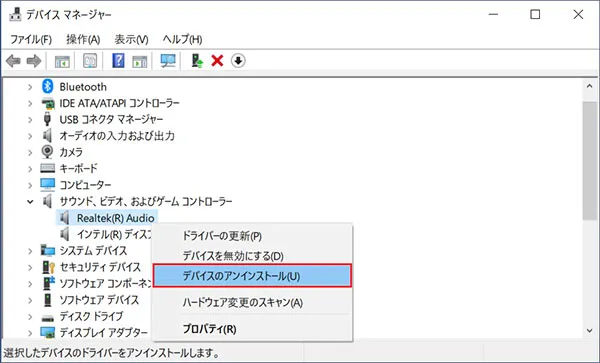Open the Help question mark icon

pos(118,61)
